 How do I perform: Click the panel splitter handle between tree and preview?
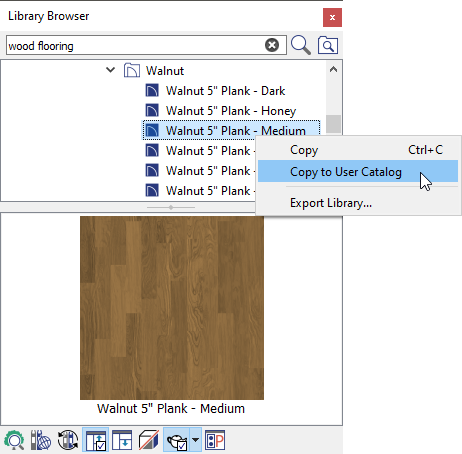coord(171,207)
